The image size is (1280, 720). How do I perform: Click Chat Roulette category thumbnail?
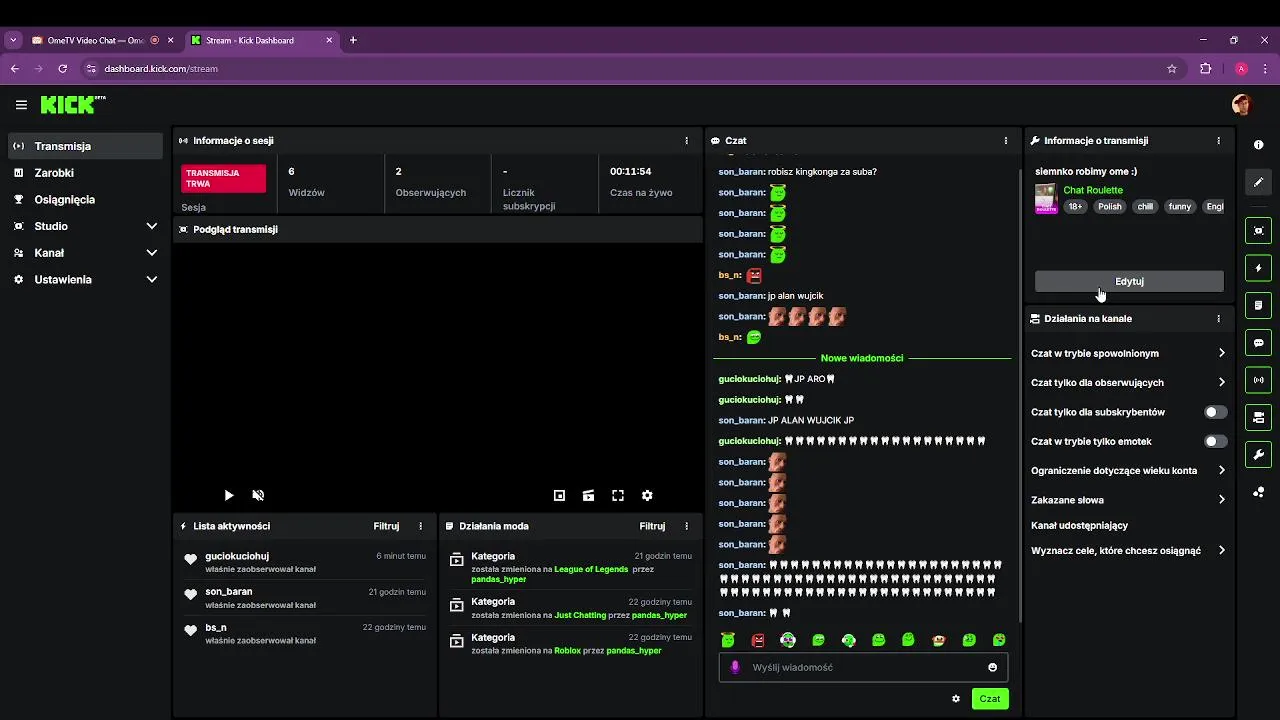point(1045,198)
